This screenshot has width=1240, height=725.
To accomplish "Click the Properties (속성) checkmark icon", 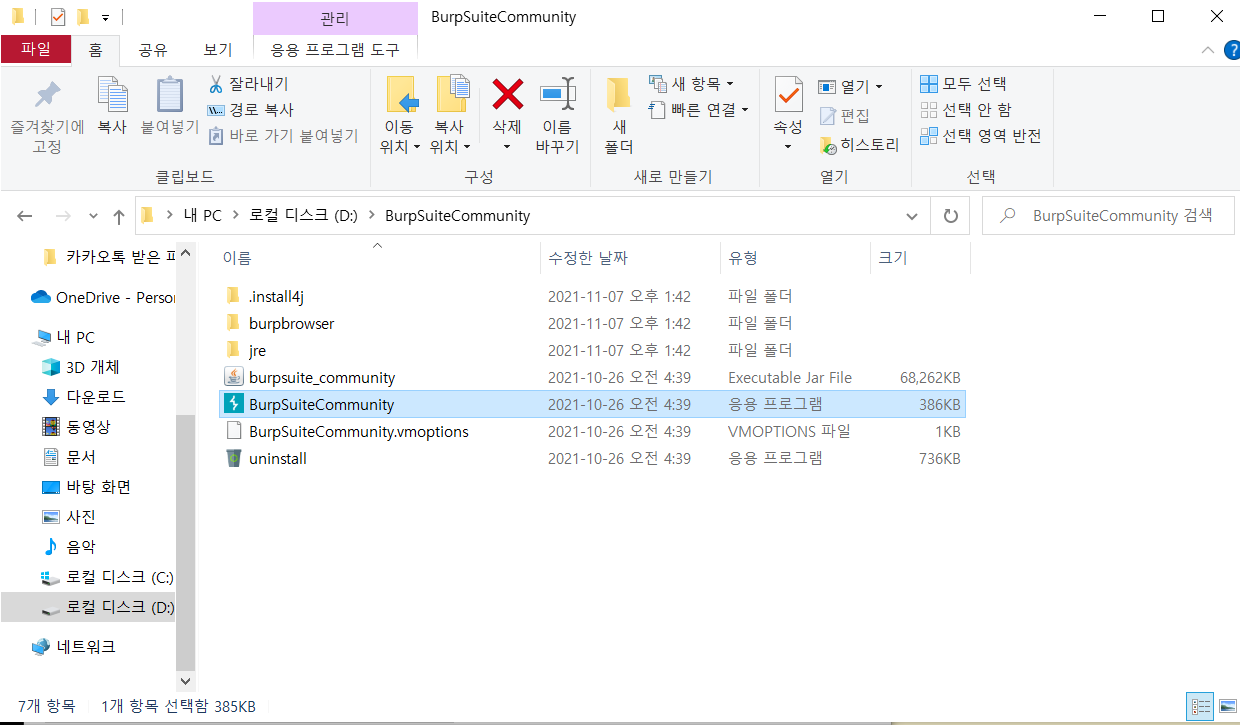I will (788, 94).
